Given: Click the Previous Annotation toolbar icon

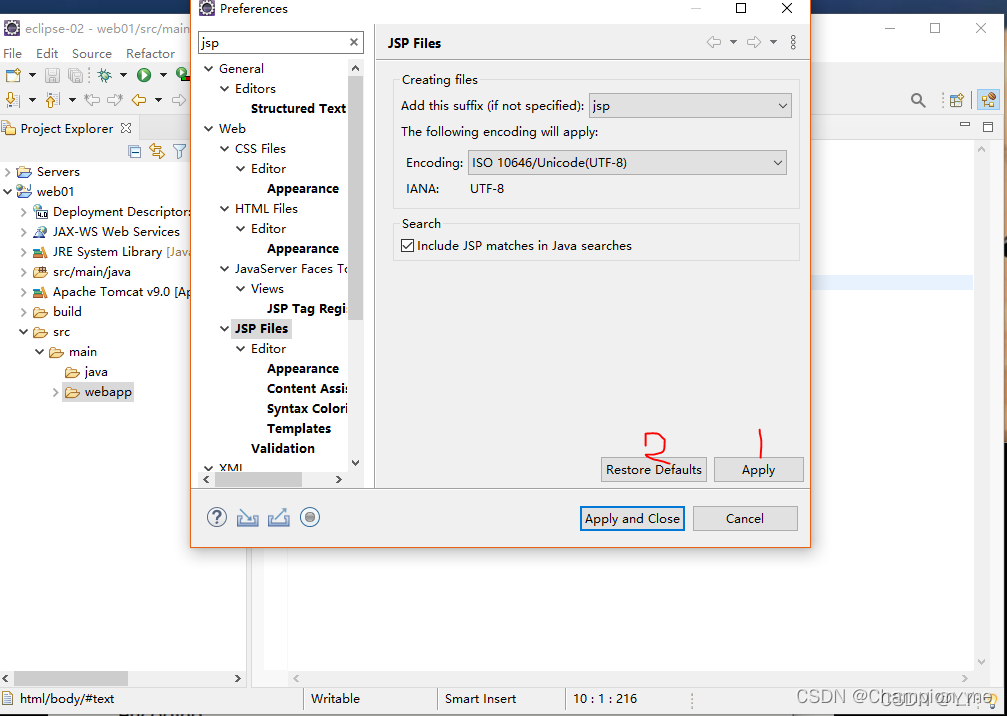Looking at the screenshot, I should (x=53, y=100).
